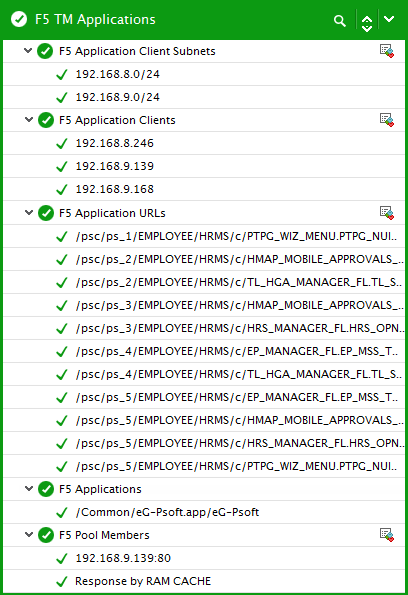Select the ps_1 PTPG_WIZ_MENU URL entry
Image resolution: width=408 pixels, height=595 pixels.
[x=204, y=236]
